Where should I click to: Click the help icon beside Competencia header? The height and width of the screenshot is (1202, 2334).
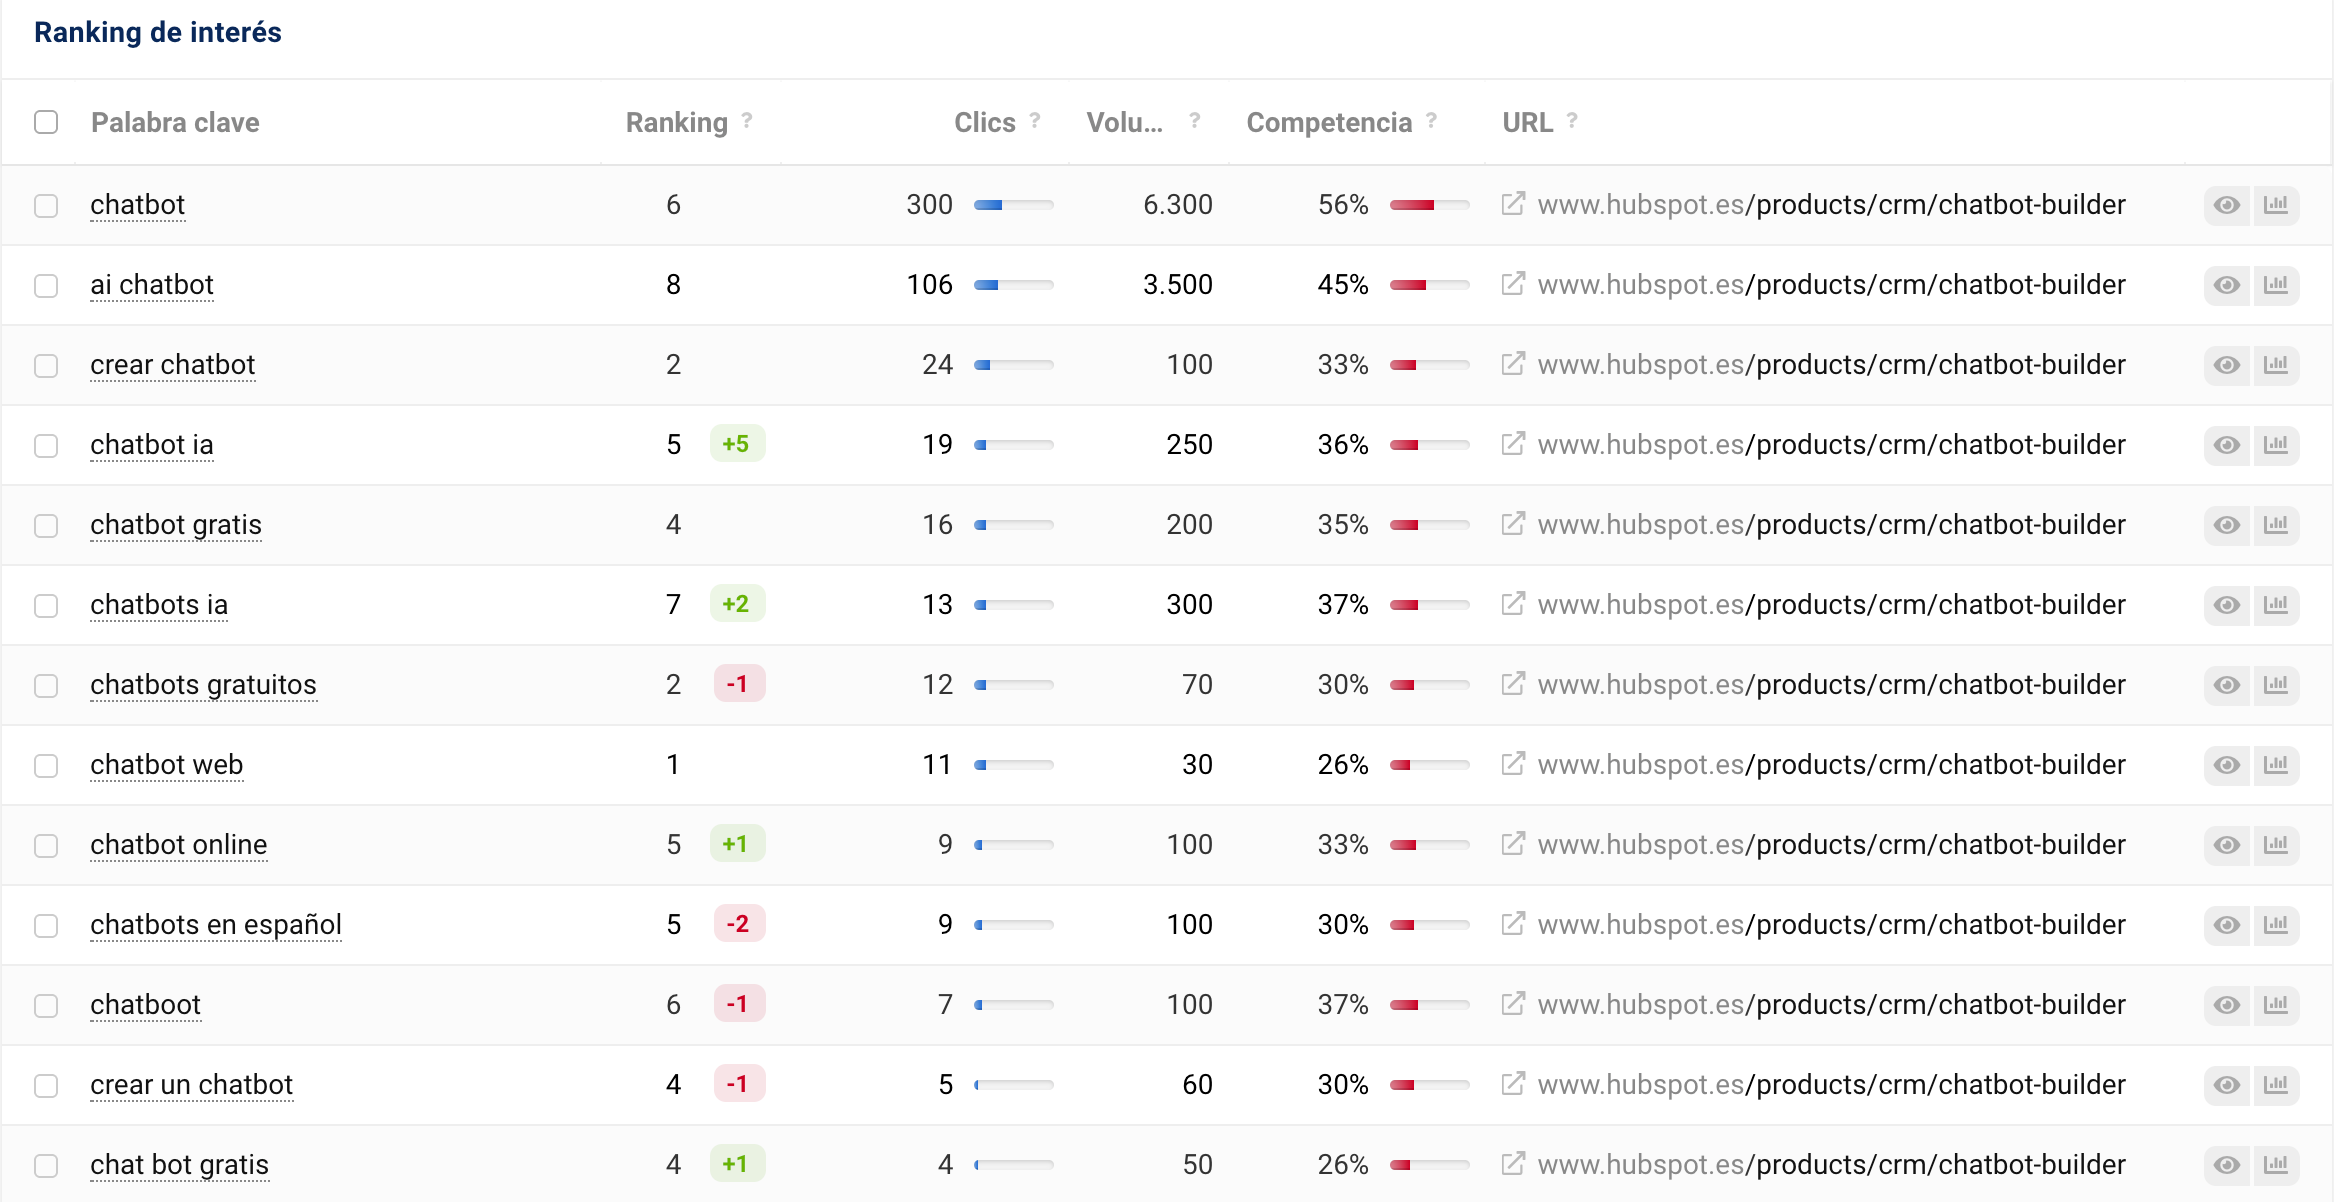[1432, 121]
